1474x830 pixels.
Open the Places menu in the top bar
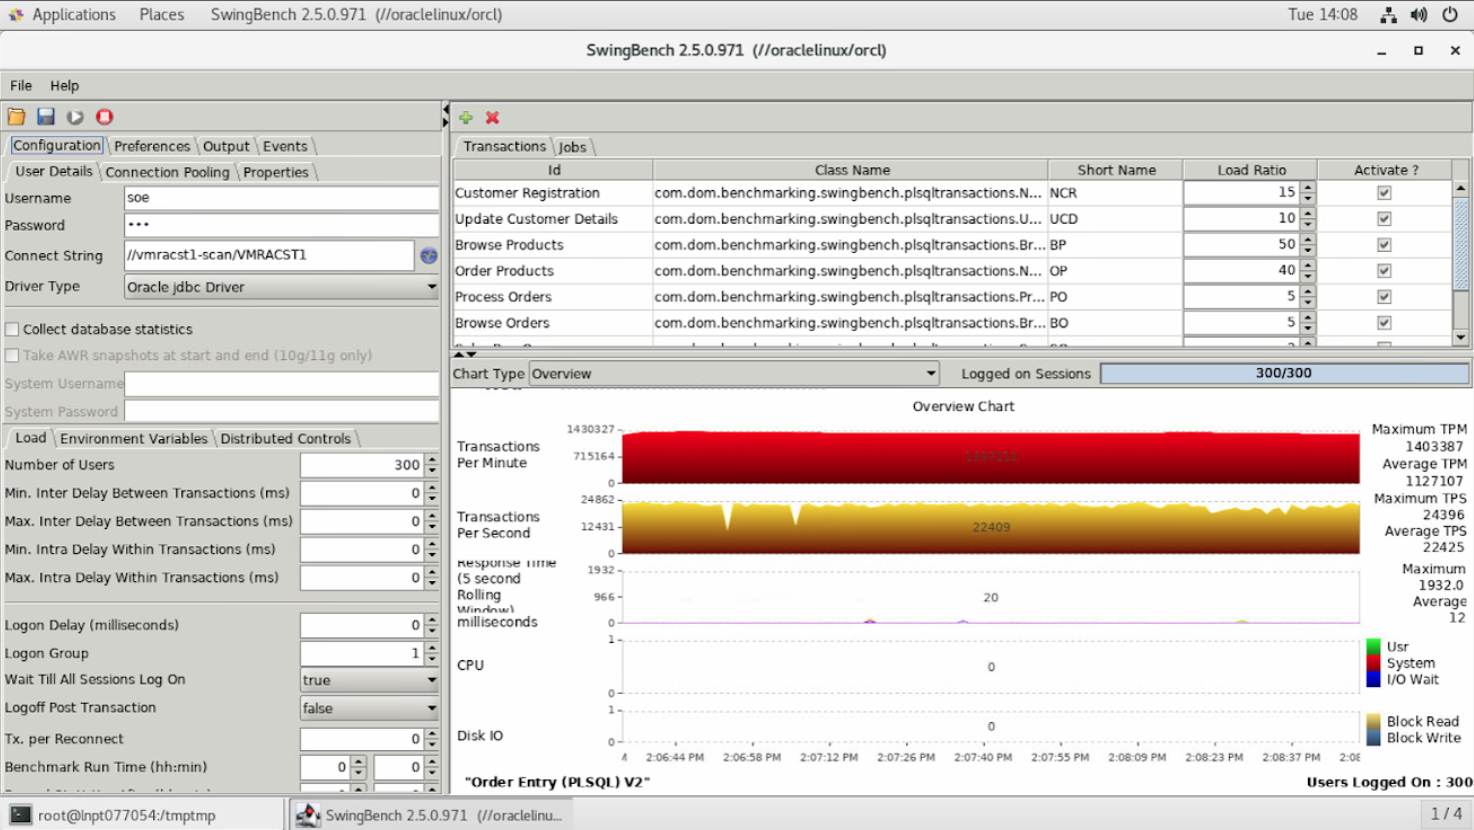click(x=162, y=14)
